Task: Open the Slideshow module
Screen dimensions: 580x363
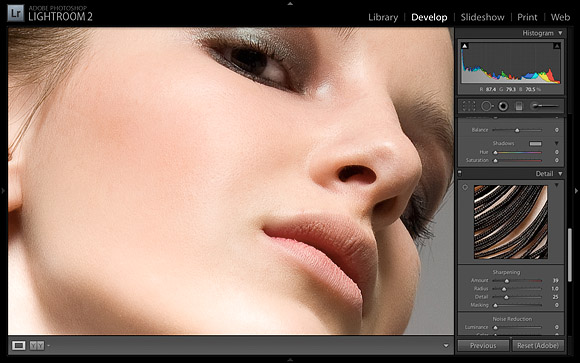Action: (x=482, y=17)
